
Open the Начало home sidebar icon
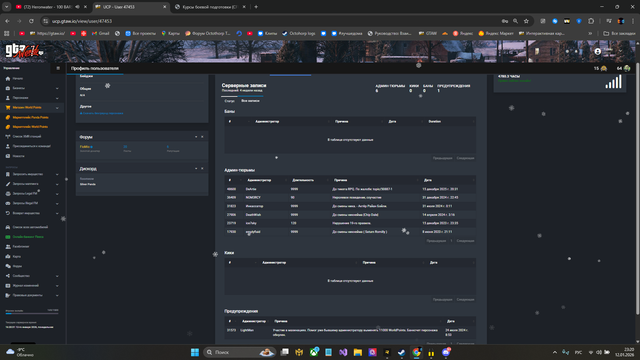[8, 78]
